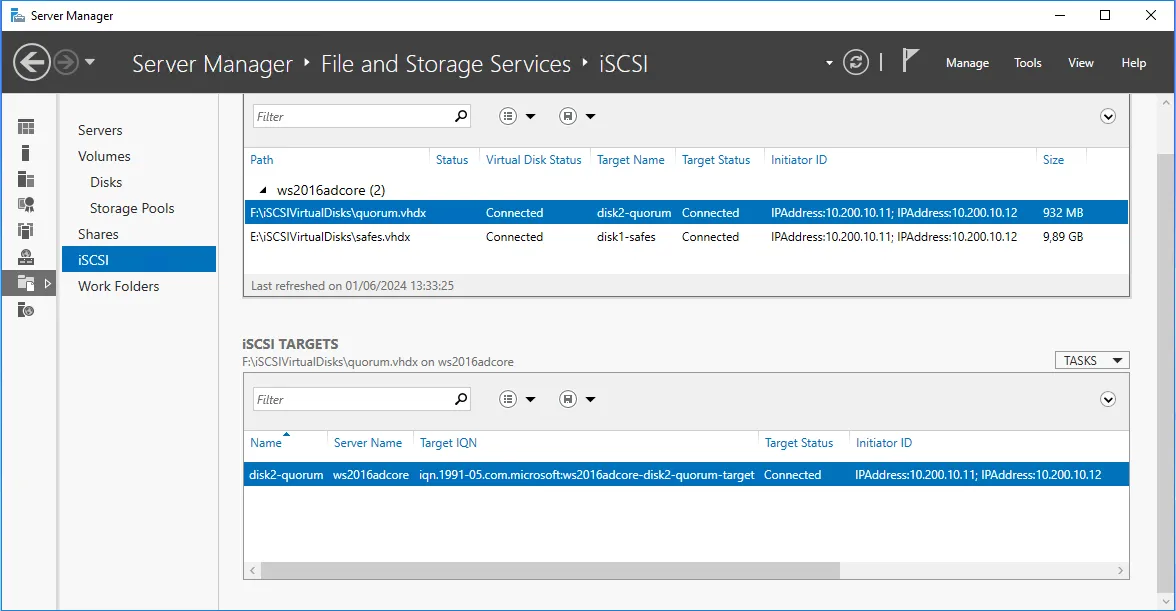Select the Local Server sidebar icon
This screenshot has width=1176, height=611.
click(x=26, y=153)
